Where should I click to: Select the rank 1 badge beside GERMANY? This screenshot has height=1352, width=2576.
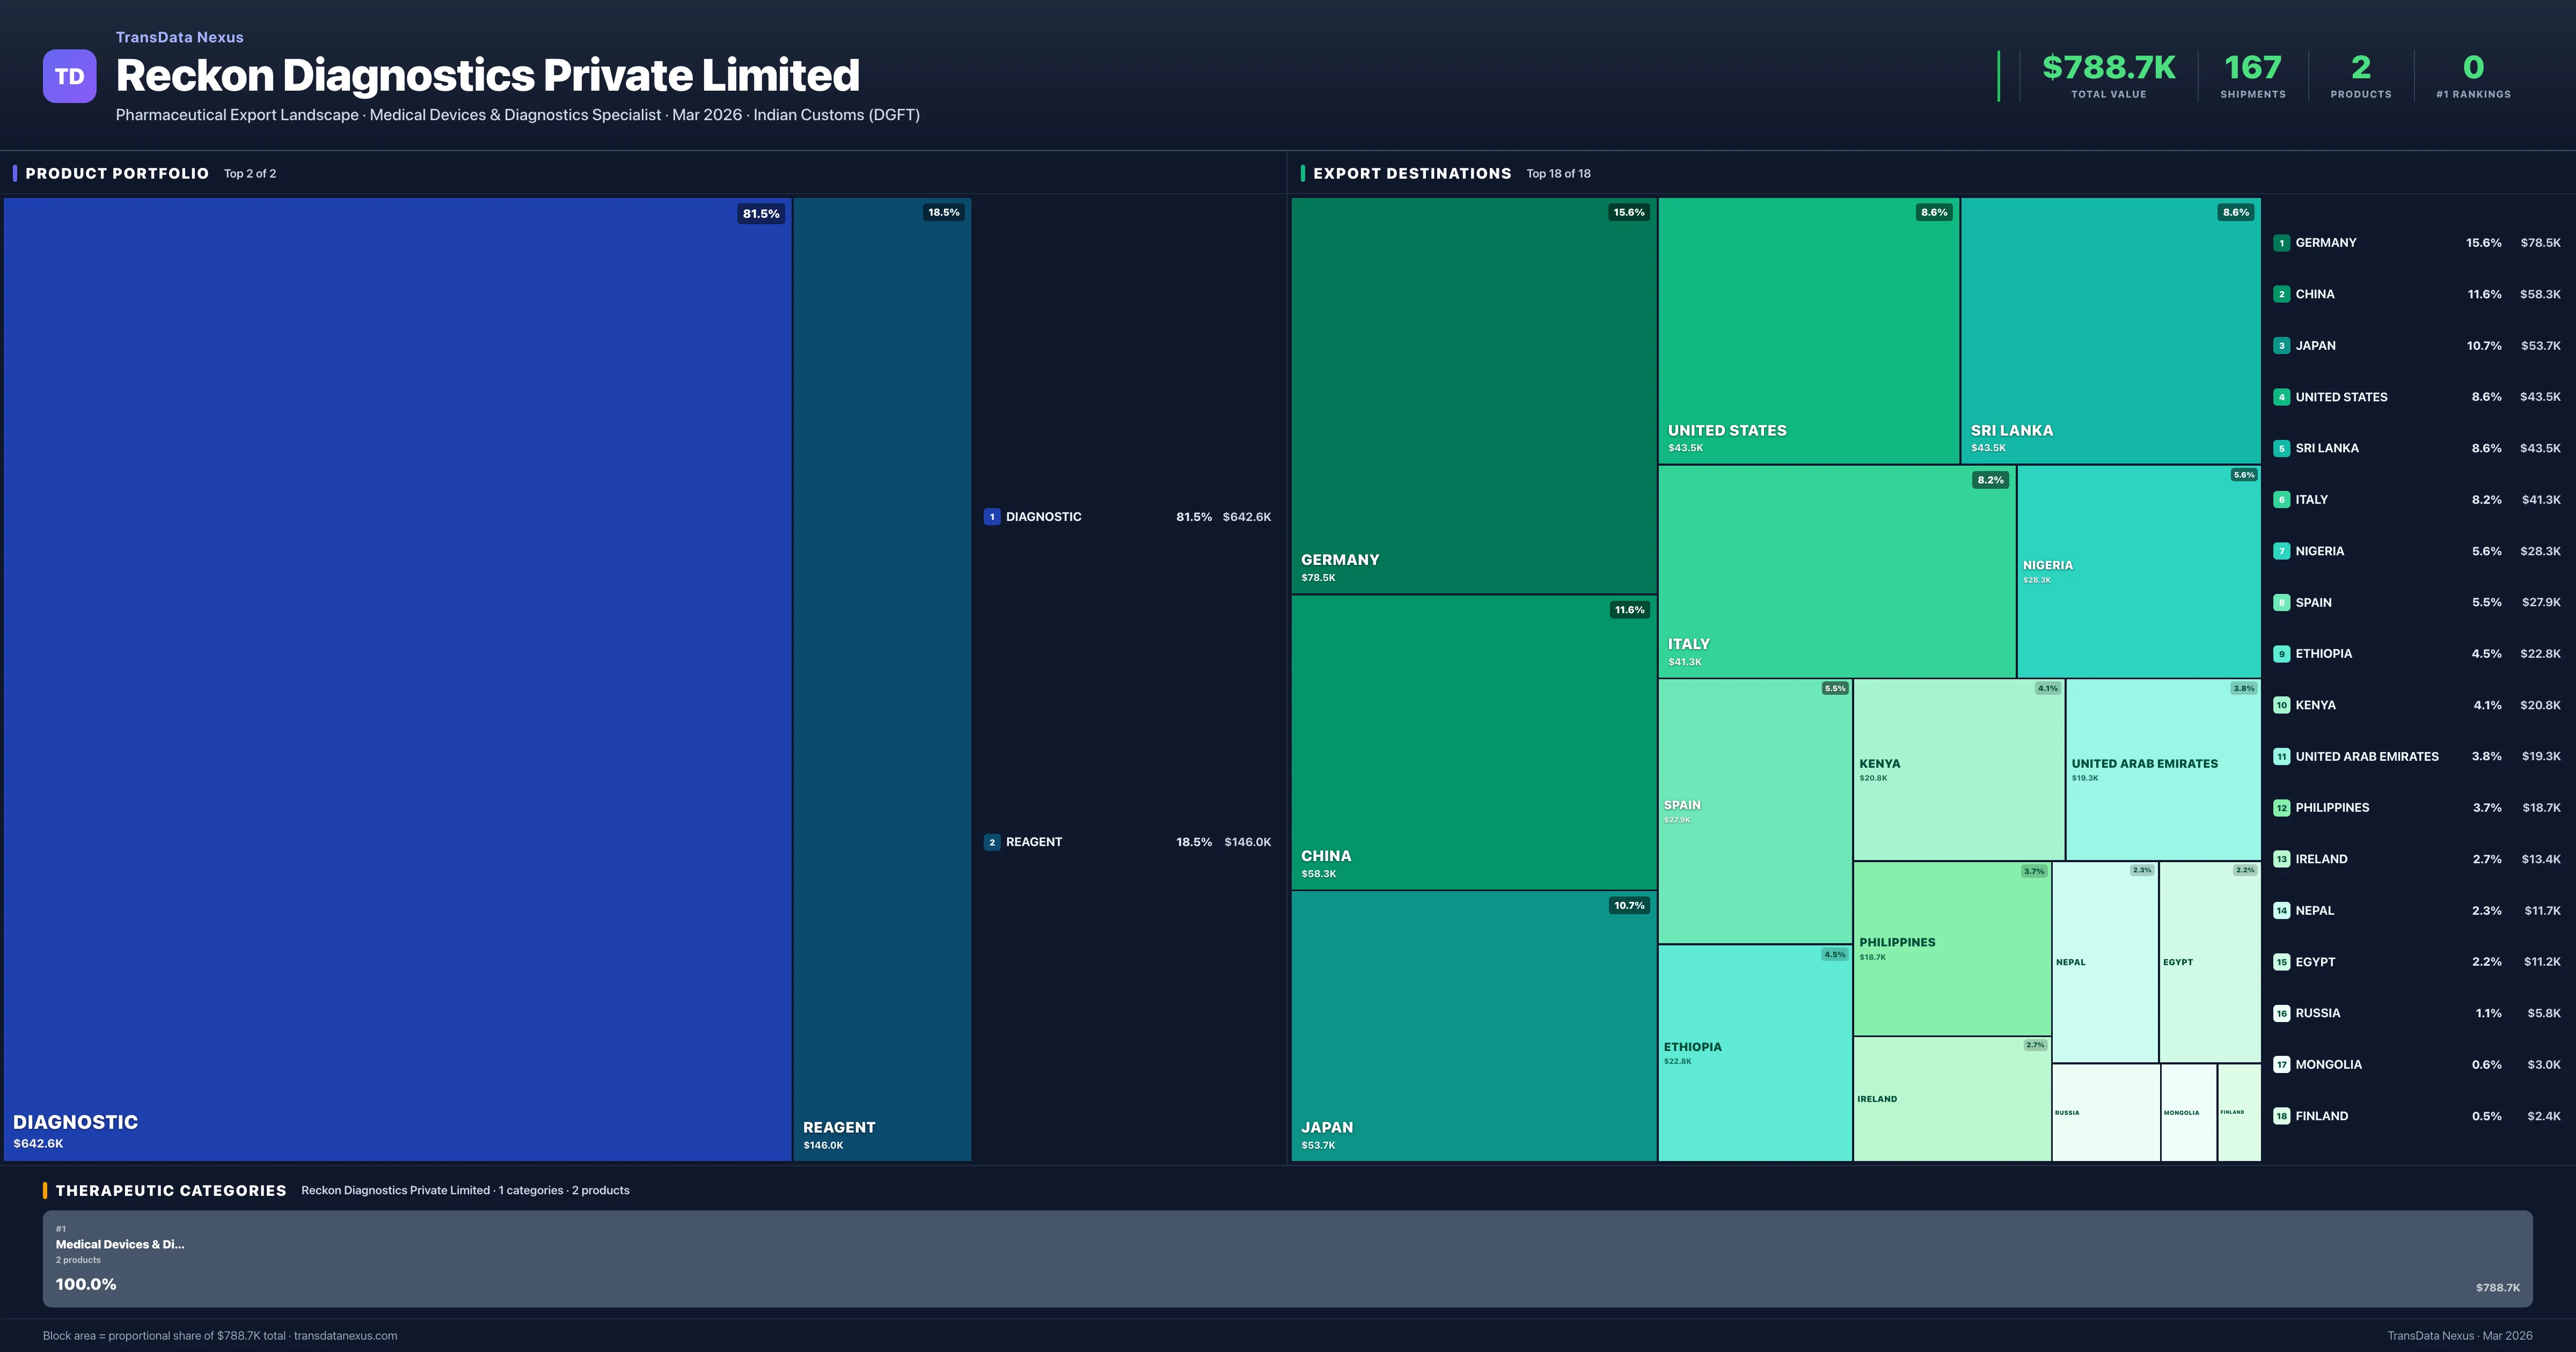pos(2283,242)
